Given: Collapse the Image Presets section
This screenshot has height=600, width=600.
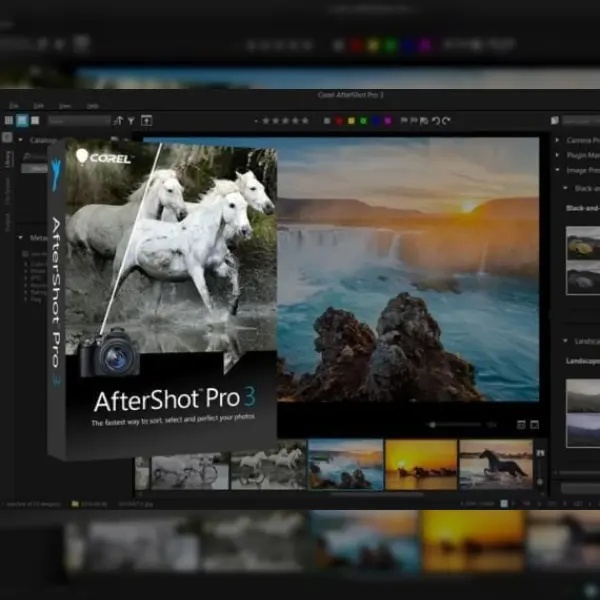Looking at the screenshot, I should (558, 169).
